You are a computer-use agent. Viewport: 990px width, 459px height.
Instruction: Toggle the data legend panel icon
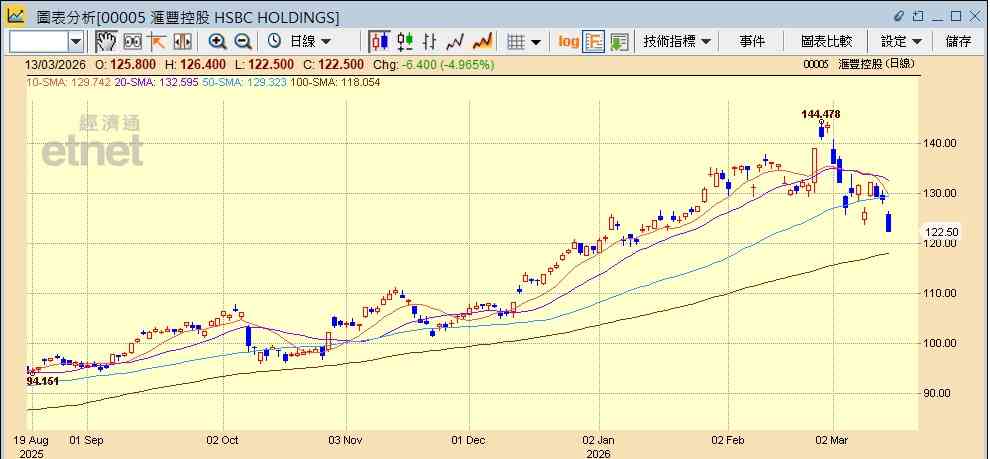[x=593, y=42]
